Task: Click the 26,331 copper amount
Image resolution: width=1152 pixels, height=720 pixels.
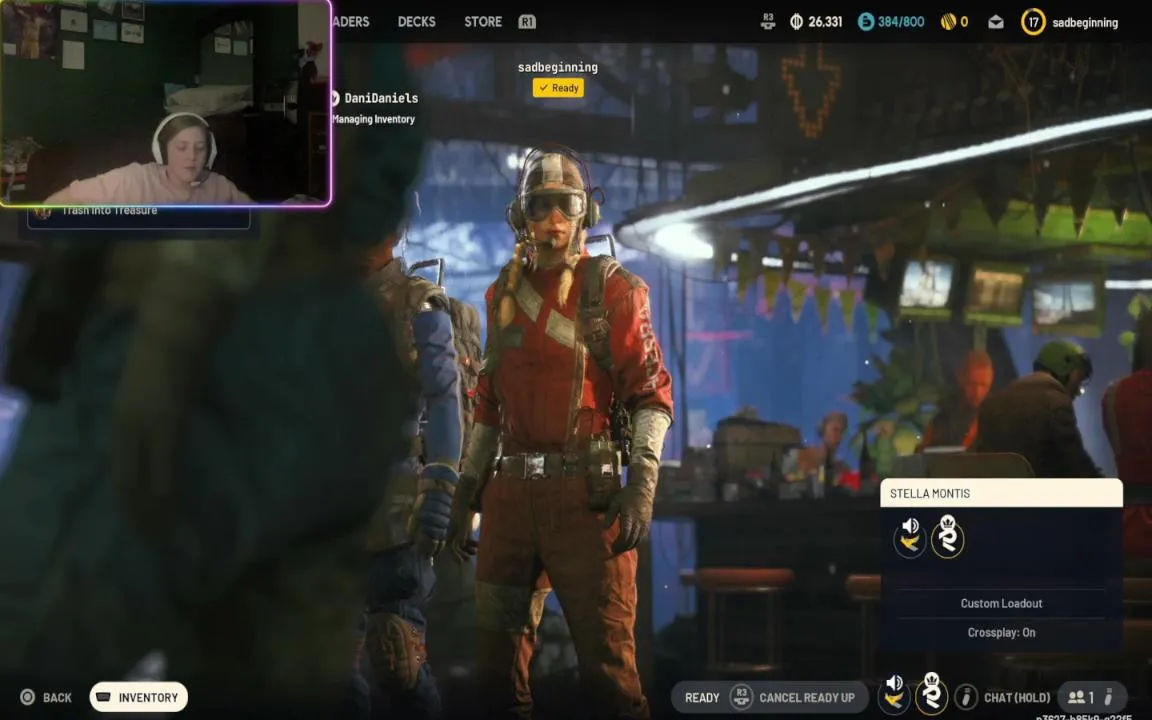Action: [825, 22]
